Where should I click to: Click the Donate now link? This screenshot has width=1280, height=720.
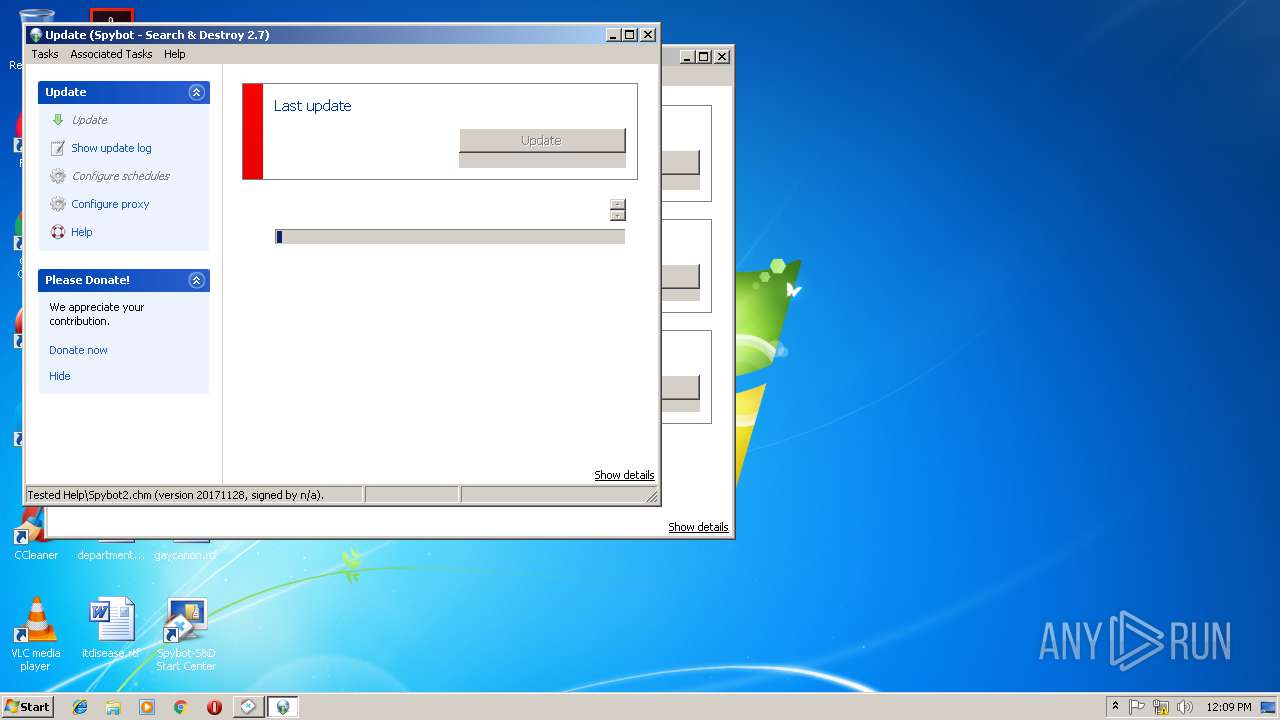[x=78, y=350]
